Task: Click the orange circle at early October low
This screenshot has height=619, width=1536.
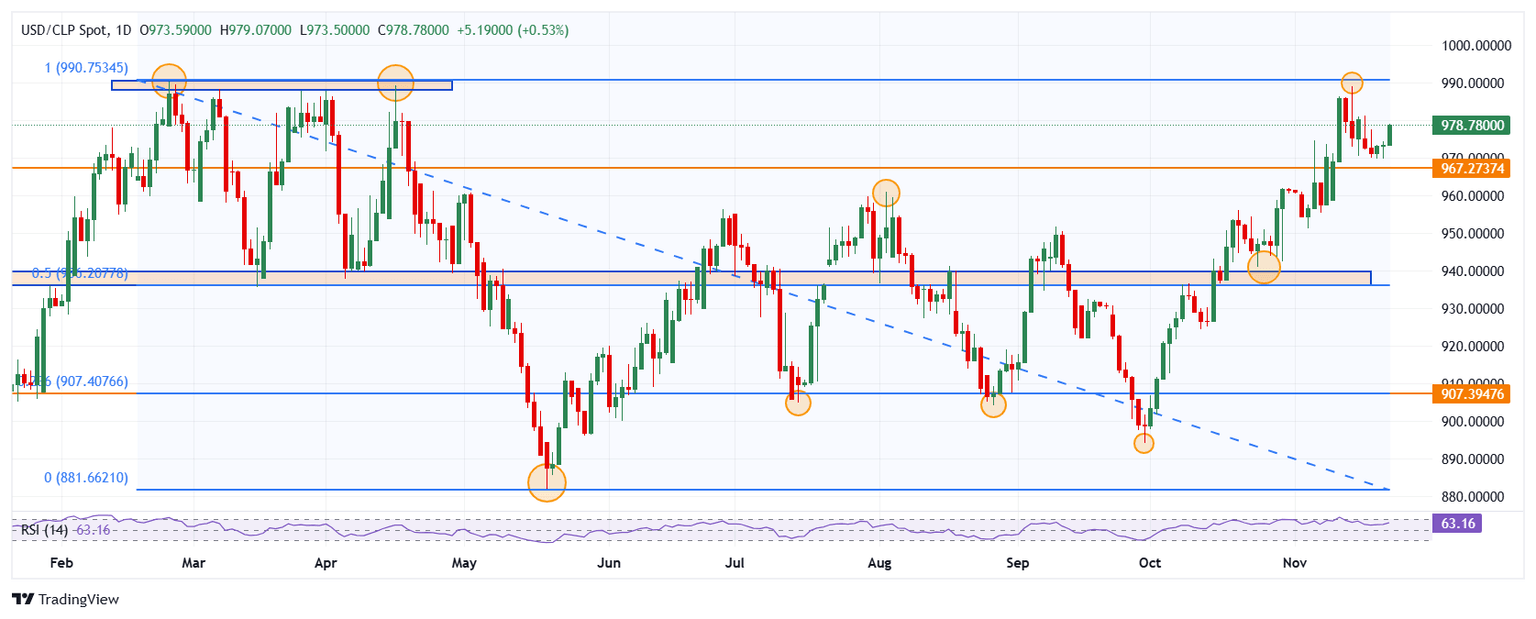Action: [x=1144, y=442]
